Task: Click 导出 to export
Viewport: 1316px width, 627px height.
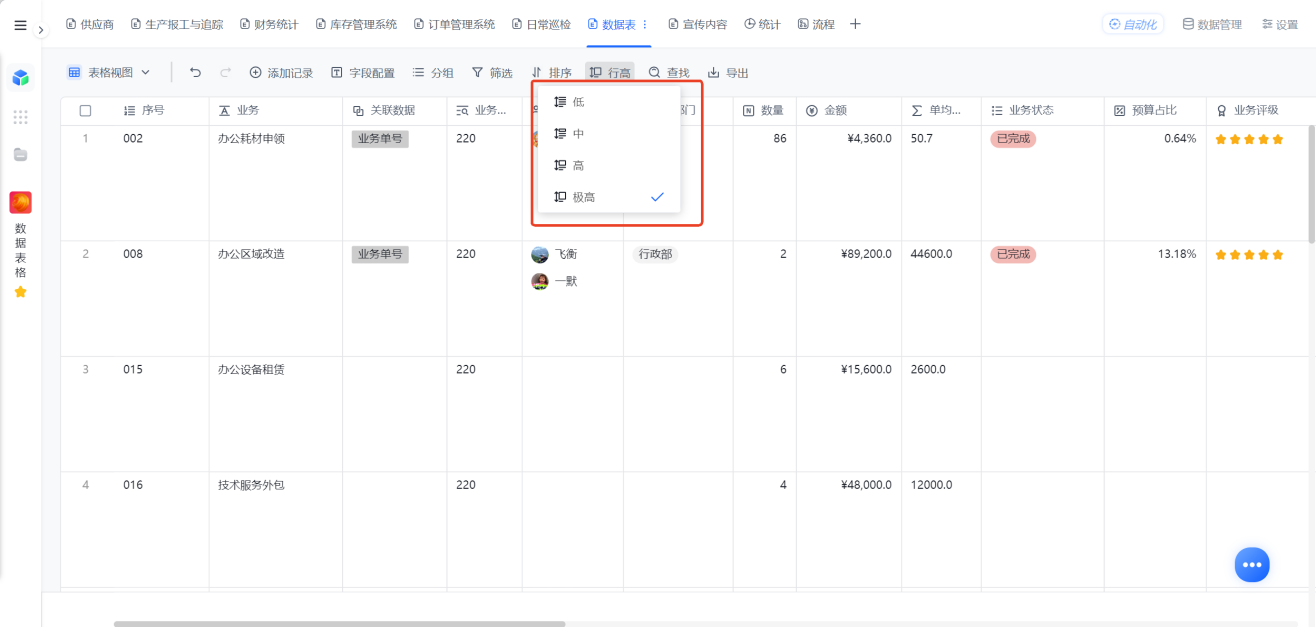Action: pos(728,73)
